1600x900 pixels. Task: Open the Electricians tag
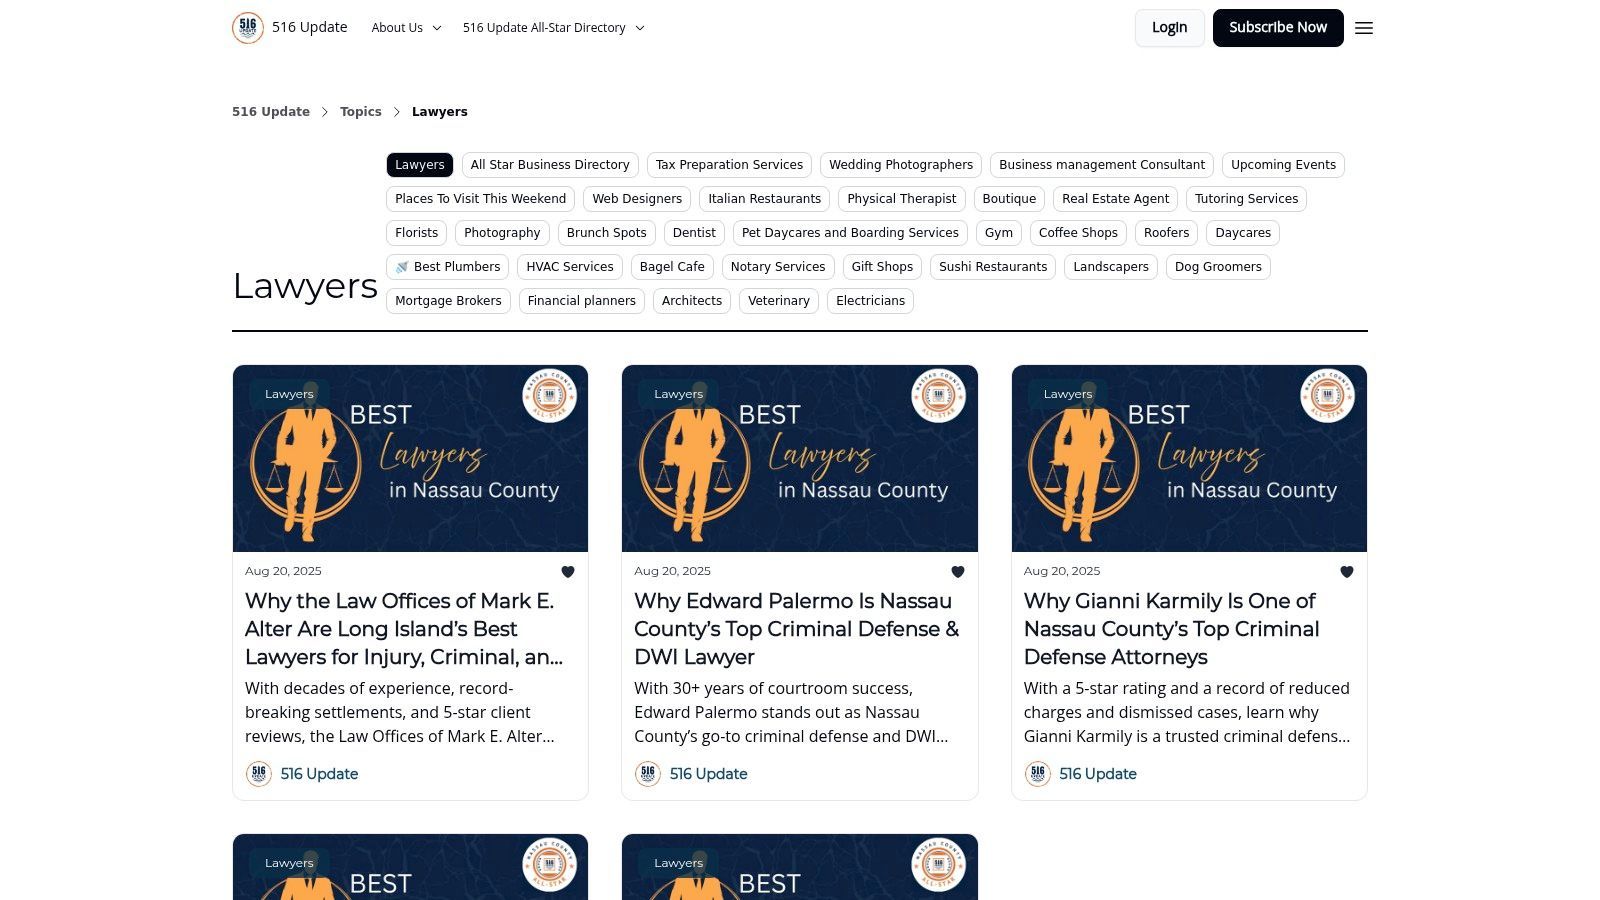point(870,301)
